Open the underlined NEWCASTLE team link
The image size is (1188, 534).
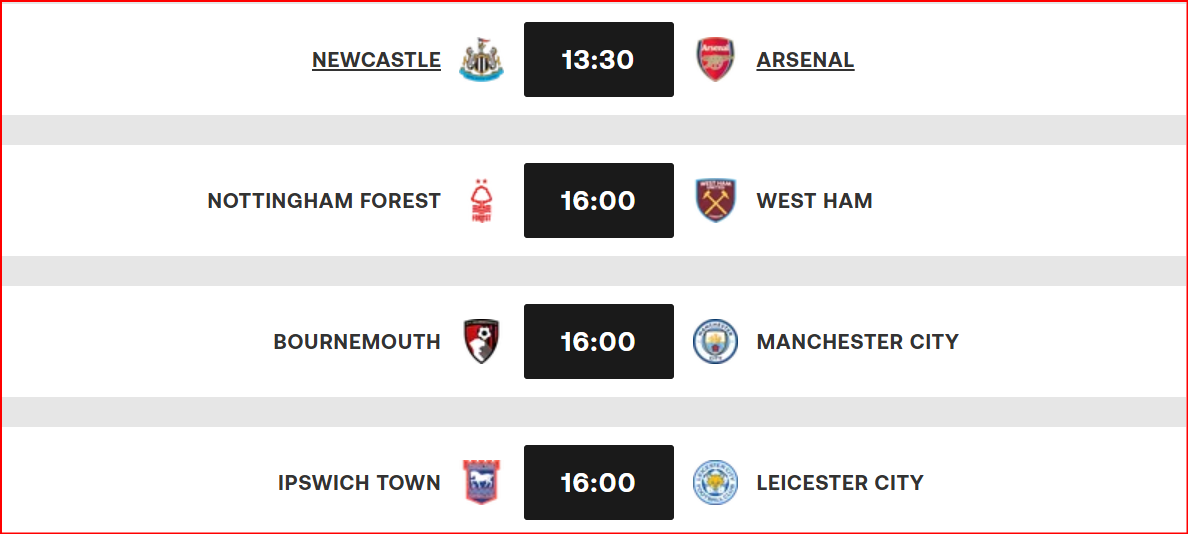[x=377, y=60]
